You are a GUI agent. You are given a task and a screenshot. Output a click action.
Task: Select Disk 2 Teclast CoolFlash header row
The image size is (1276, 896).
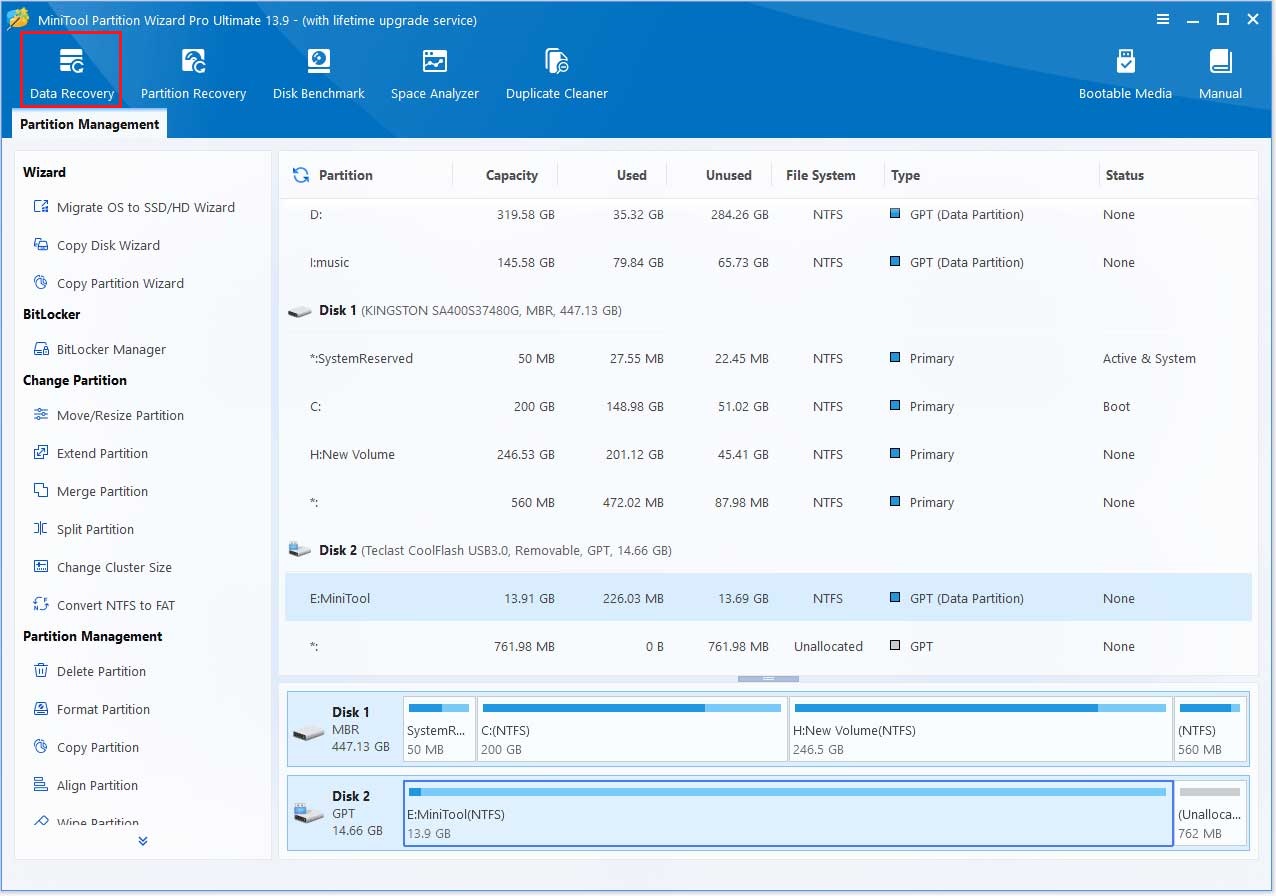click(768, 550)
